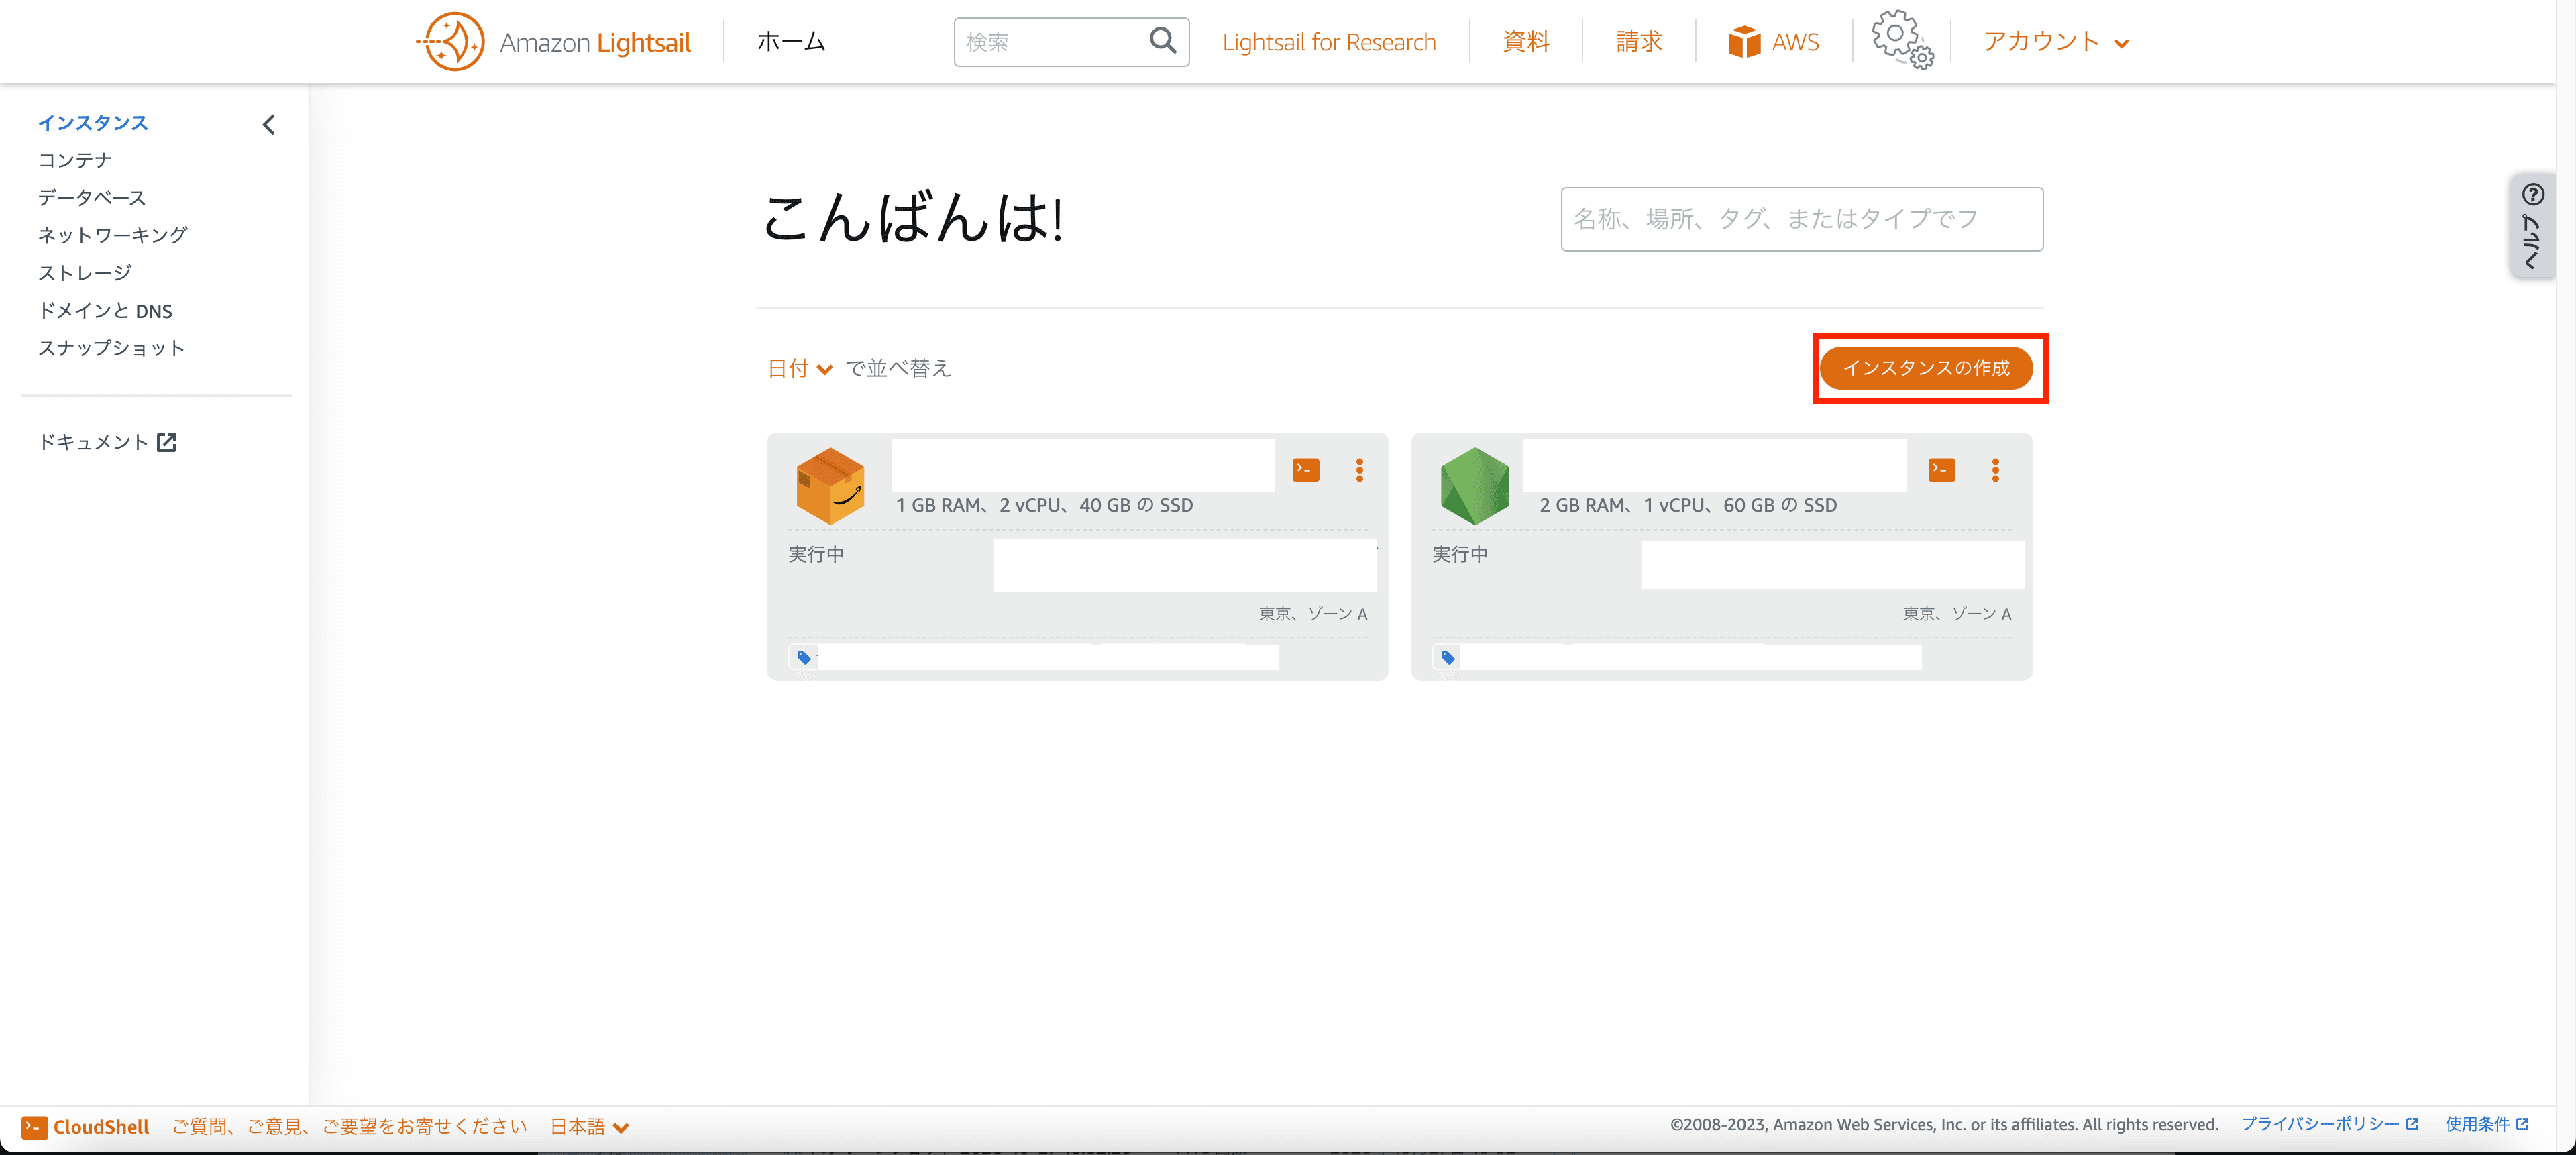Select ドメインと DNS in the sidebar
This screenshot has width=2576, height=1155.
(x=105, y=311)
